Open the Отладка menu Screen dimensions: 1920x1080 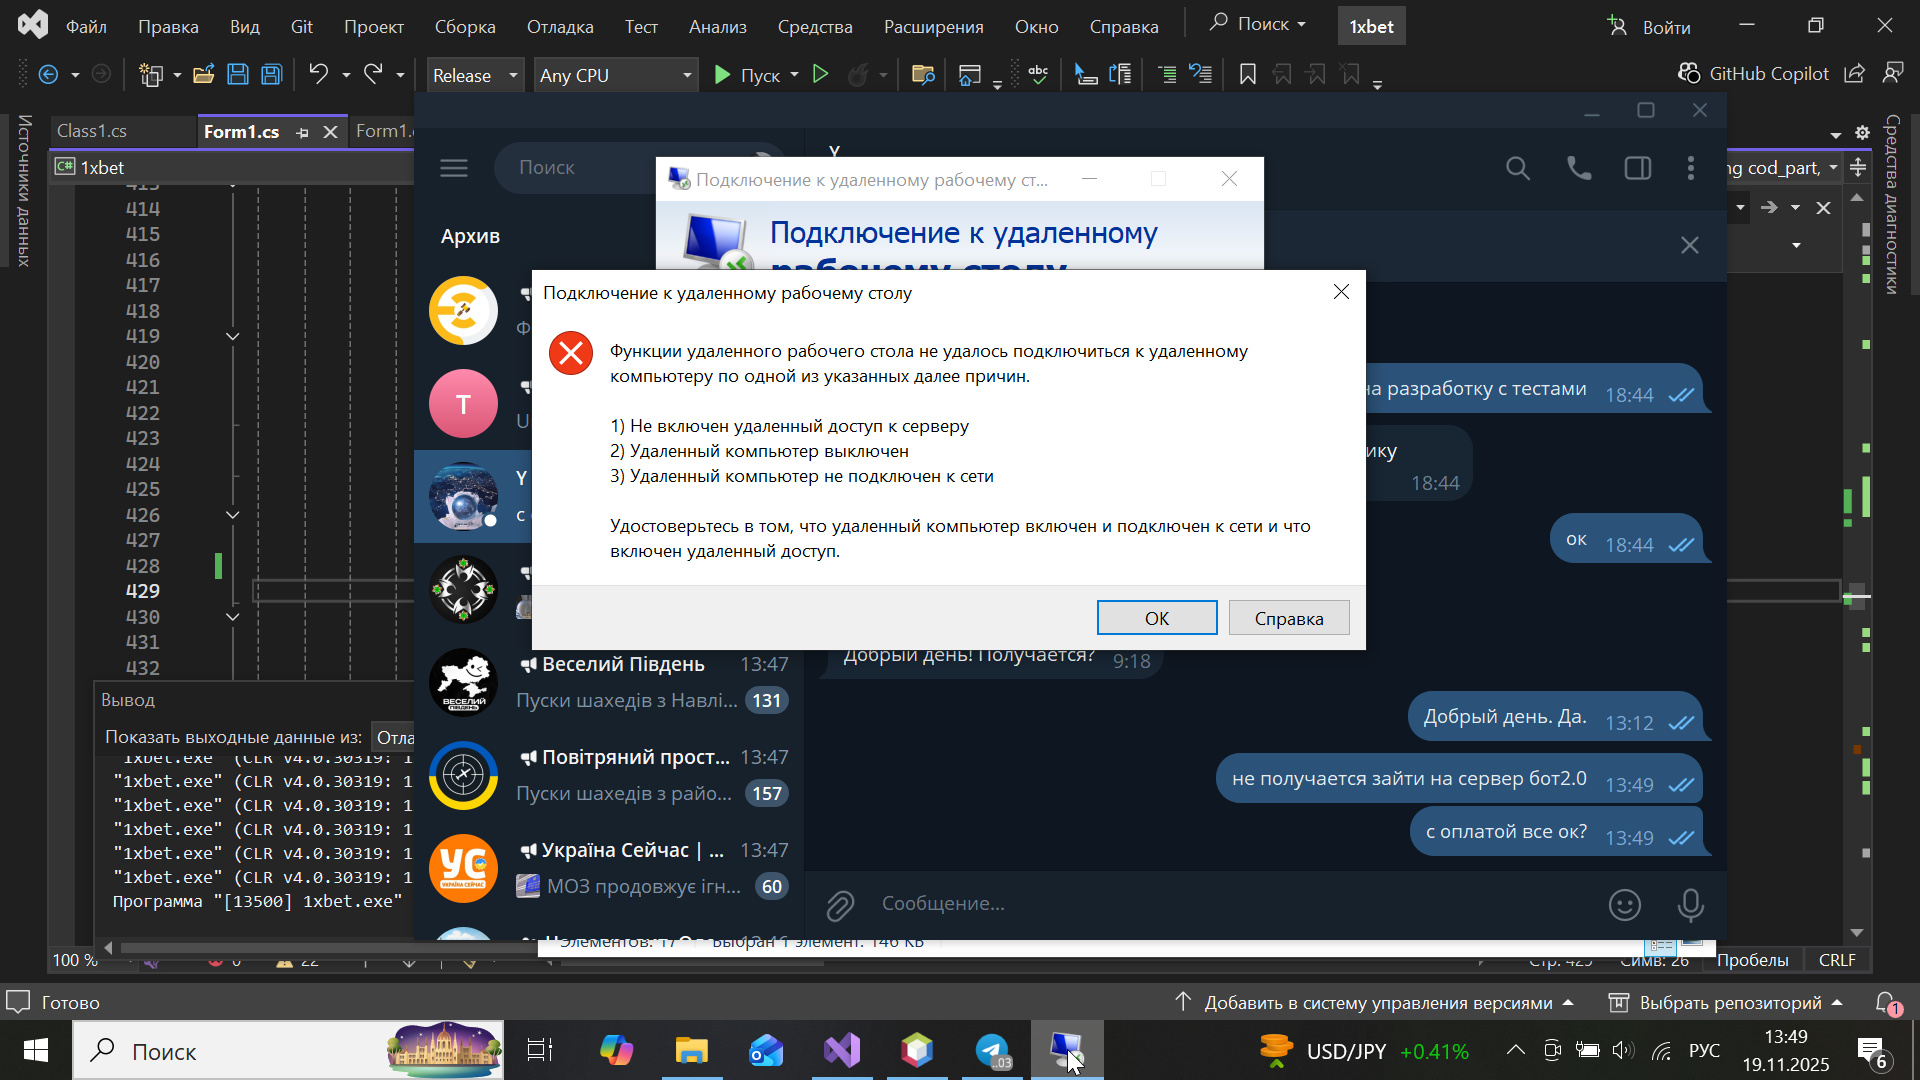pyautogui.click(x=560, y=27)
